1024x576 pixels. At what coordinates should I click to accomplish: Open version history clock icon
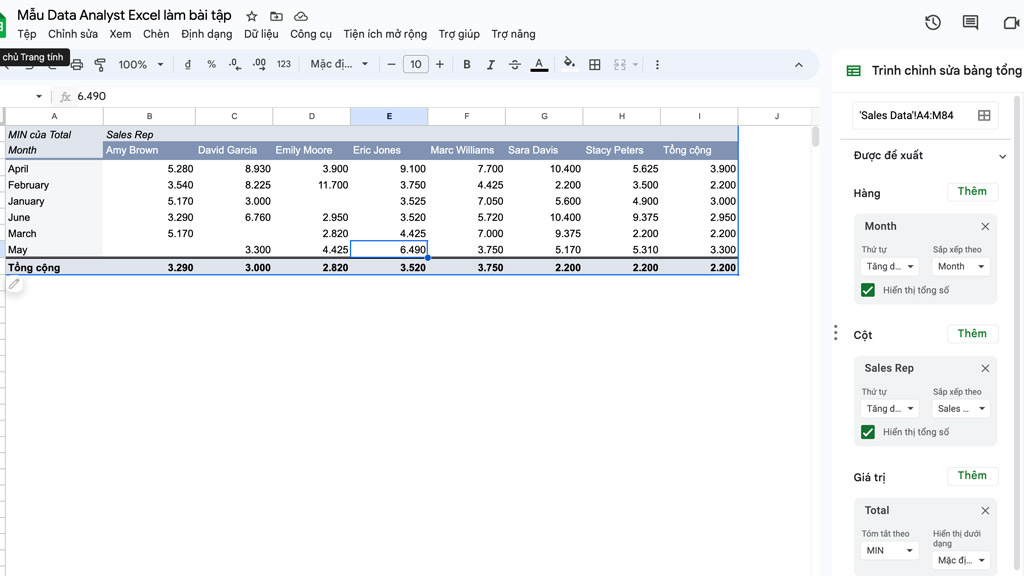coord(933,23)
